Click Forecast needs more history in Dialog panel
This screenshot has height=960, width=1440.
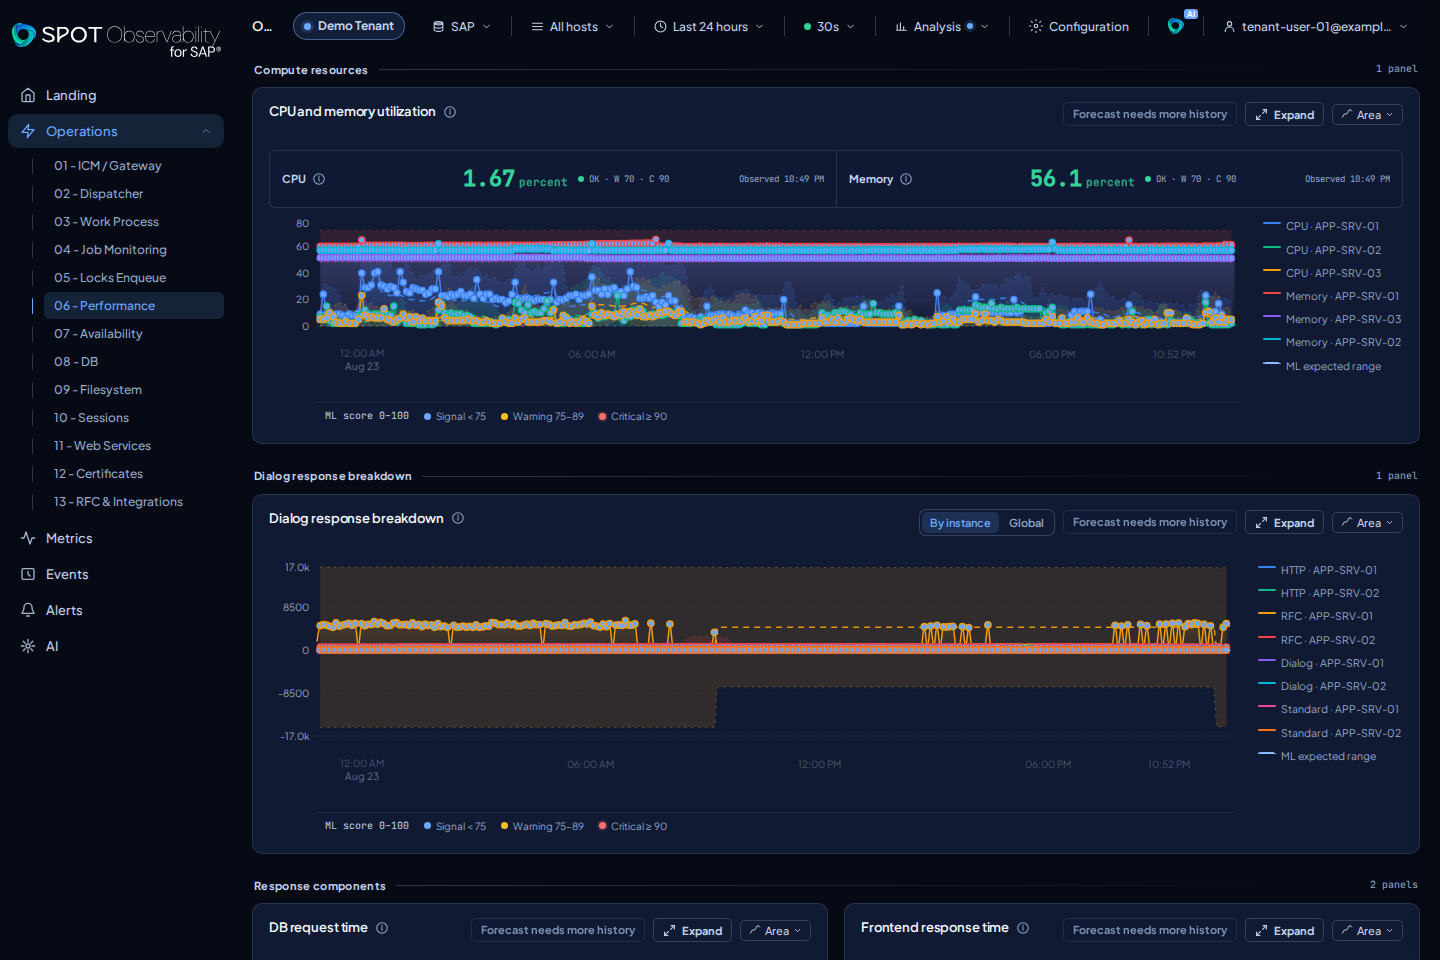pyautogui.click(x=1150, y=522)
